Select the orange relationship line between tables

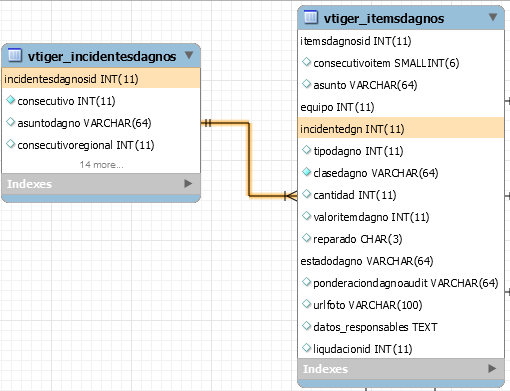point(249,159)
